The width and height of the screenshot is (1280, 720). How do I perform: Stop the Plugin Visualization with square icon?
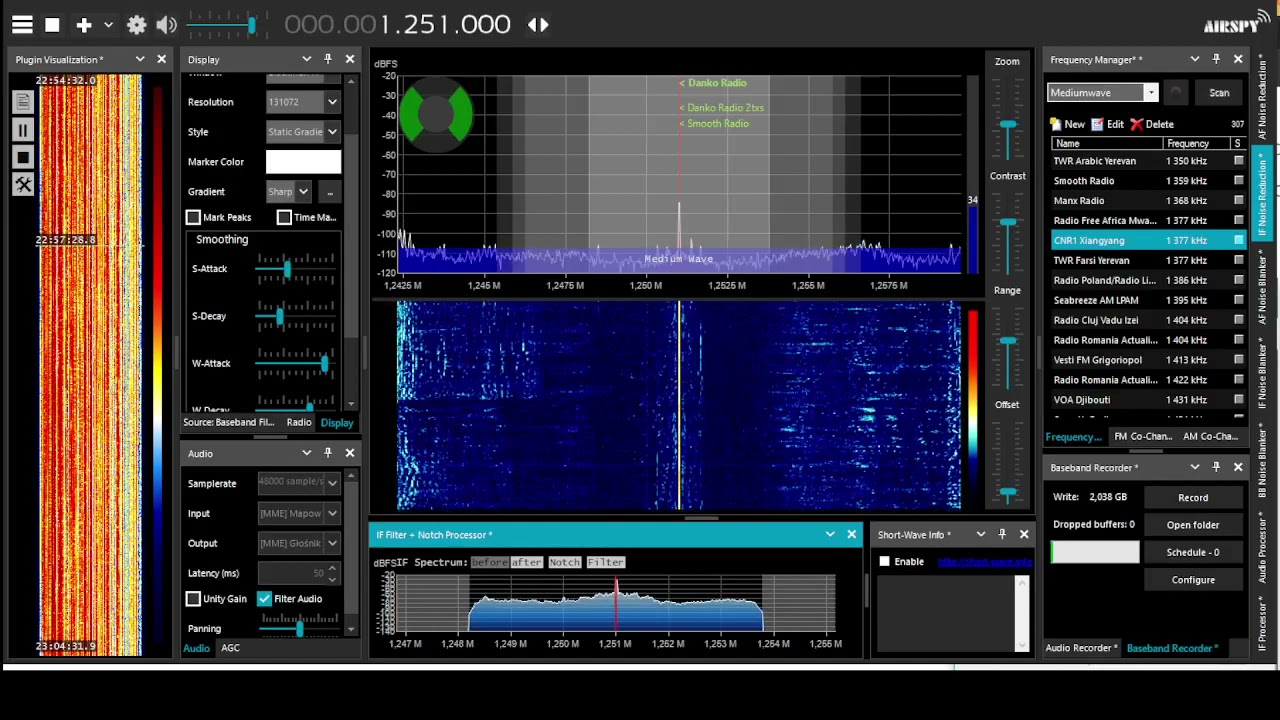coord(23,157)
